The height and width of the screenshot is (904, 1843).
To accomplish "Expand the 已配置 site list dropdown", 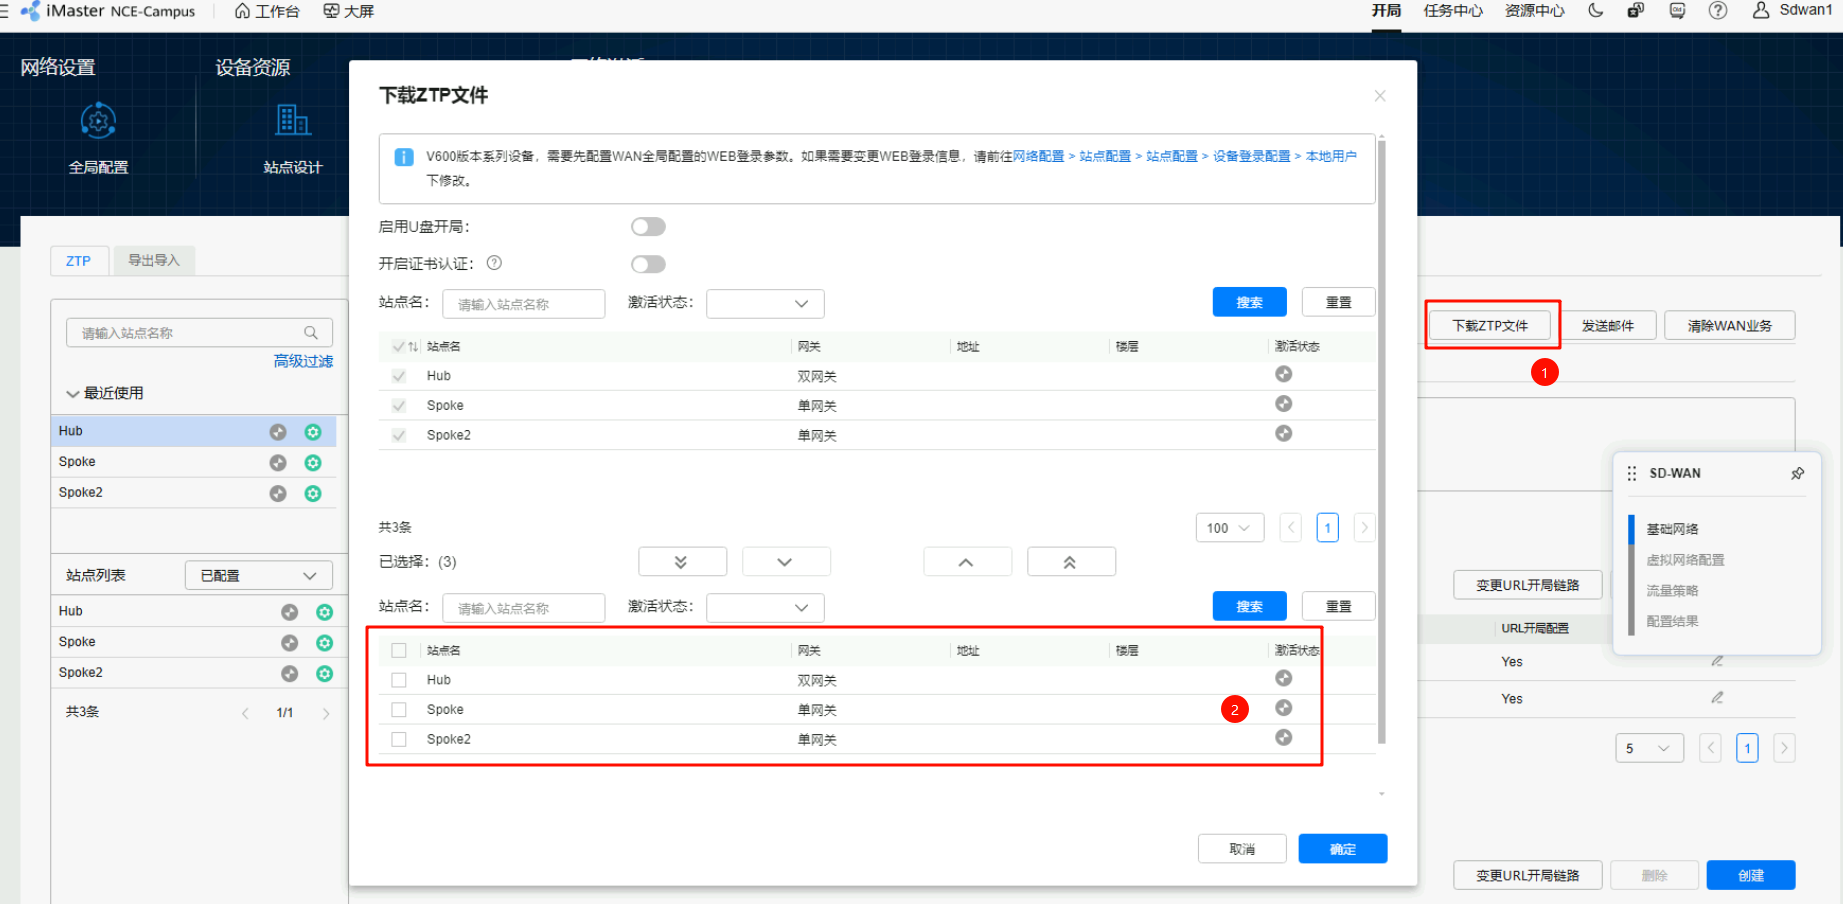I will (x=258, y=576).
